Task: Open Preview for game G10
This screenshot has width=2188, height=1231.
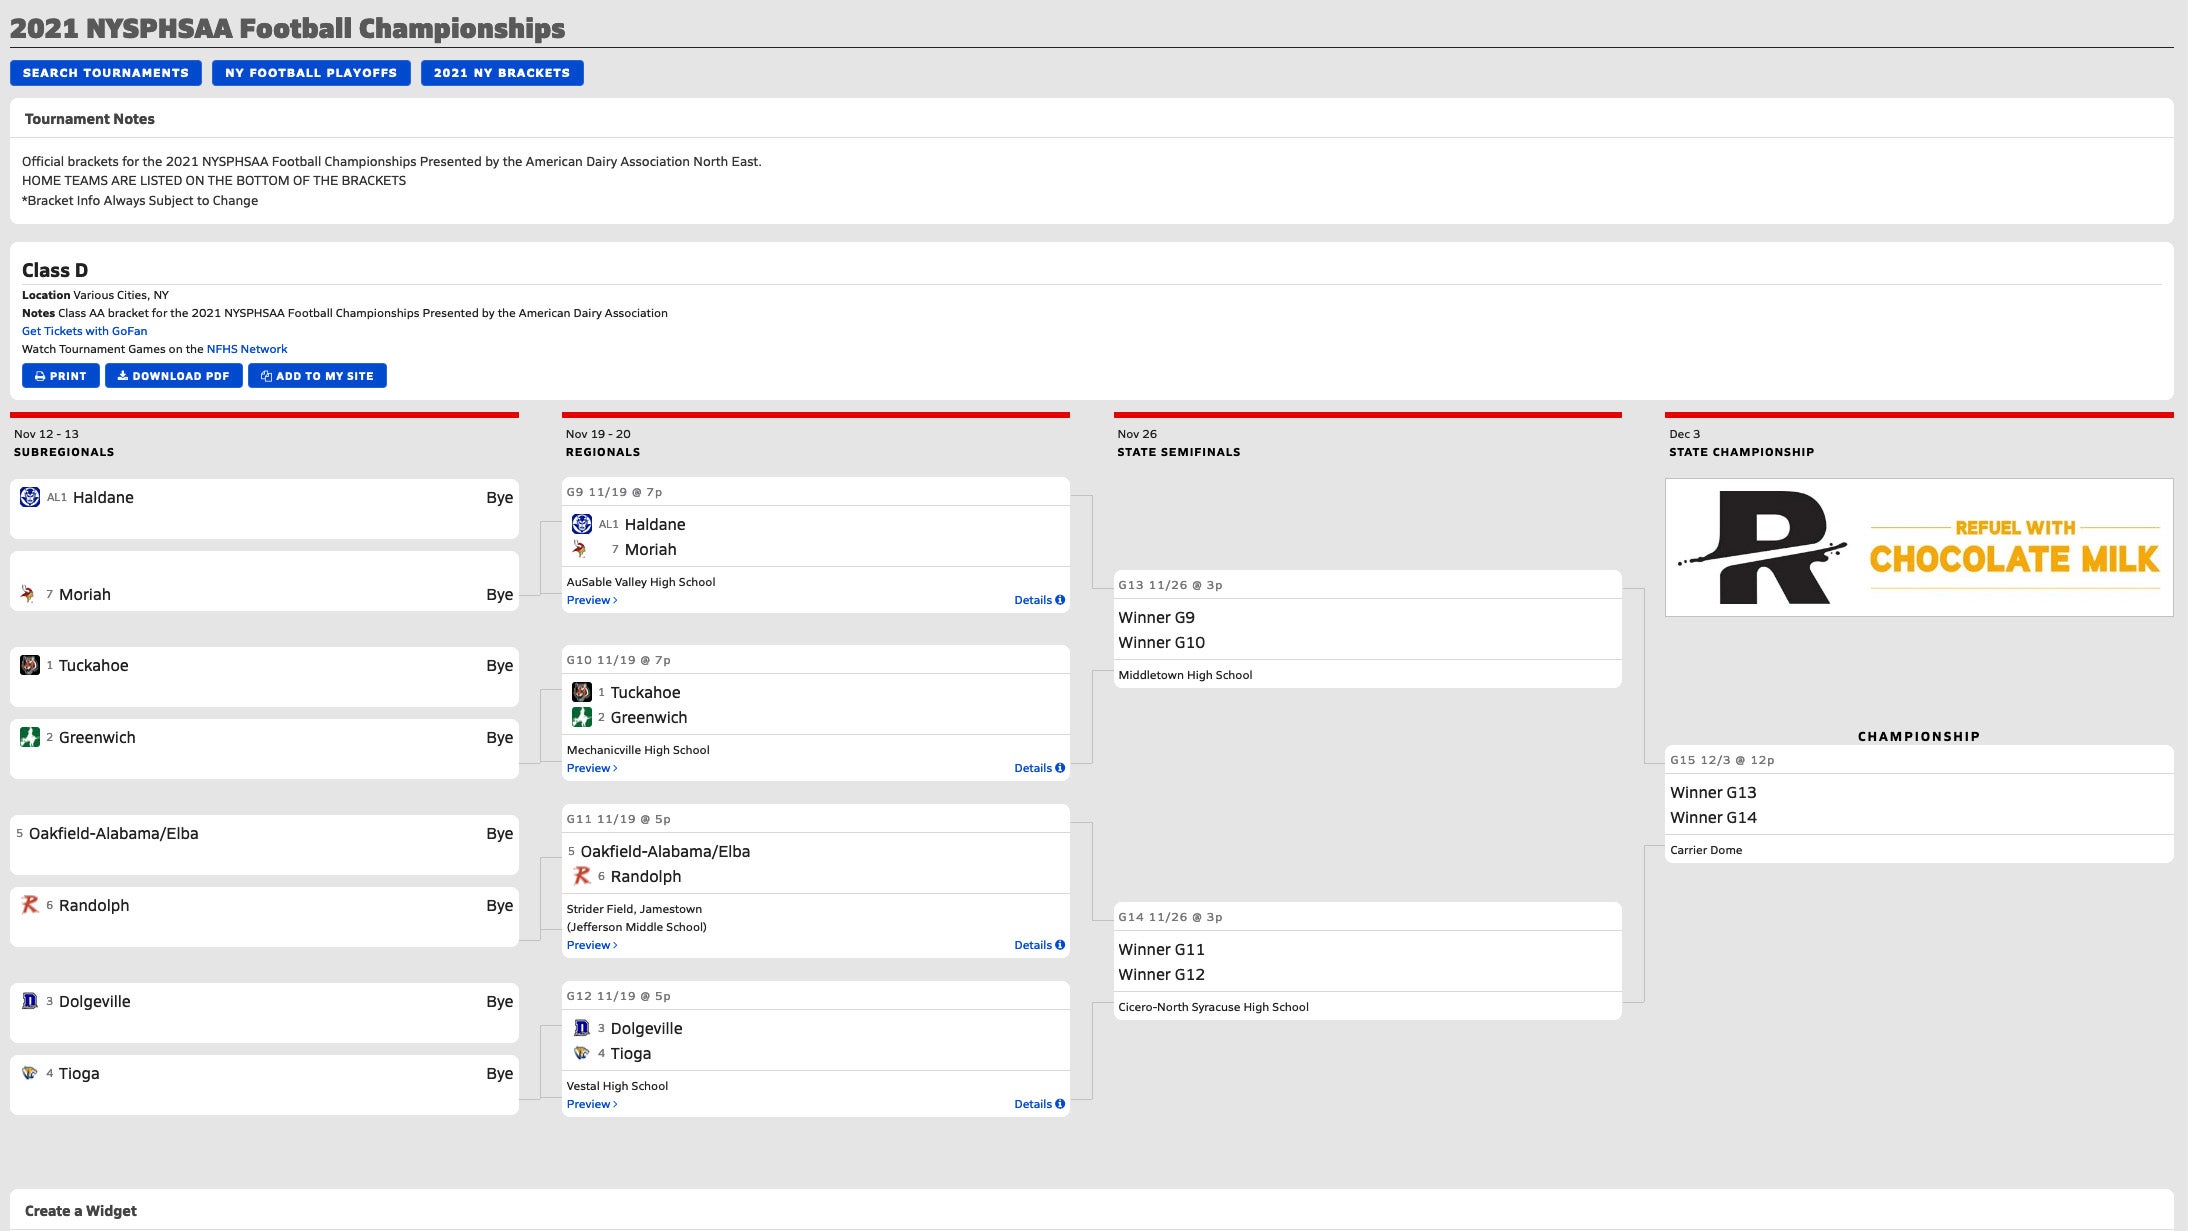Action: coord(591,768)
